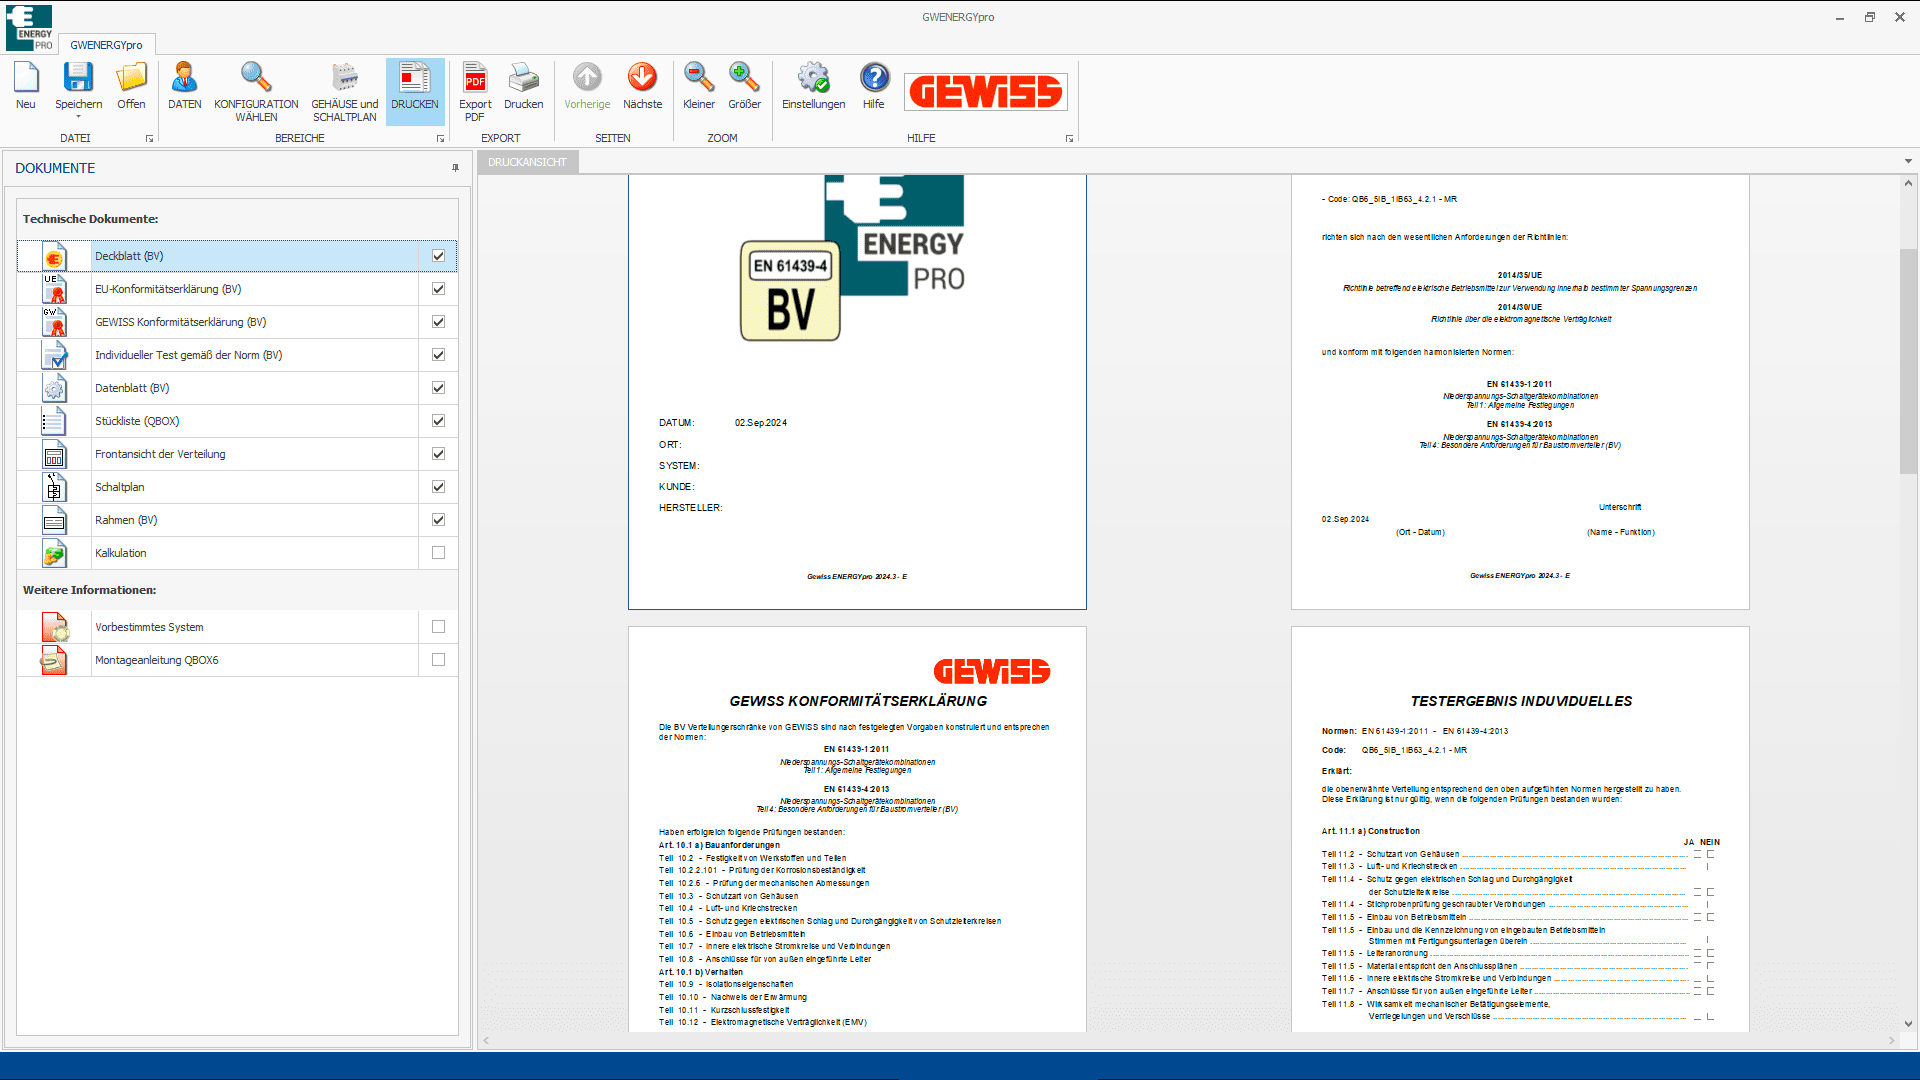Click vertical scrollbar up arrow
Viewport: 1920px width, 1080px height.
[1908, 183]
